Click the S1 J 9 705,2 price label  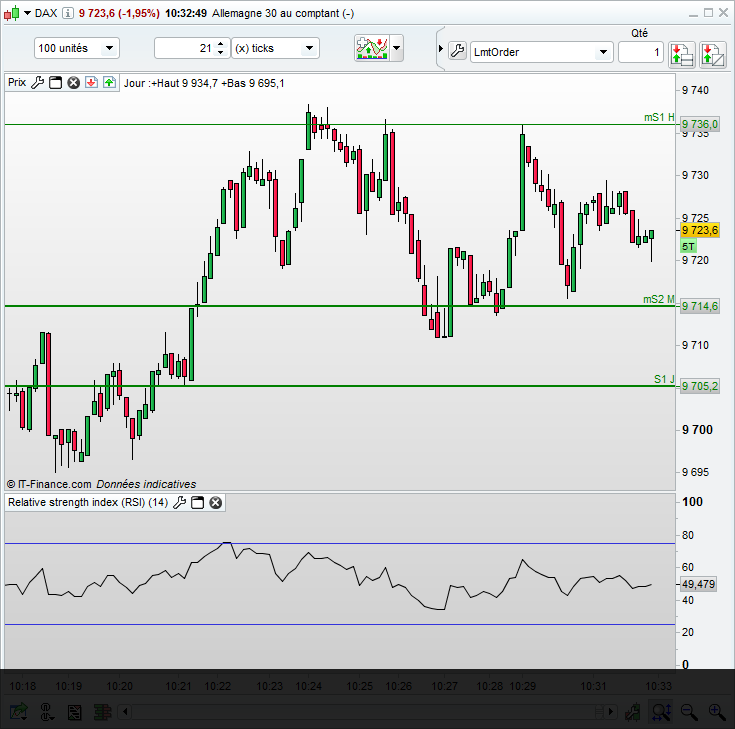(x=699, y=386)
